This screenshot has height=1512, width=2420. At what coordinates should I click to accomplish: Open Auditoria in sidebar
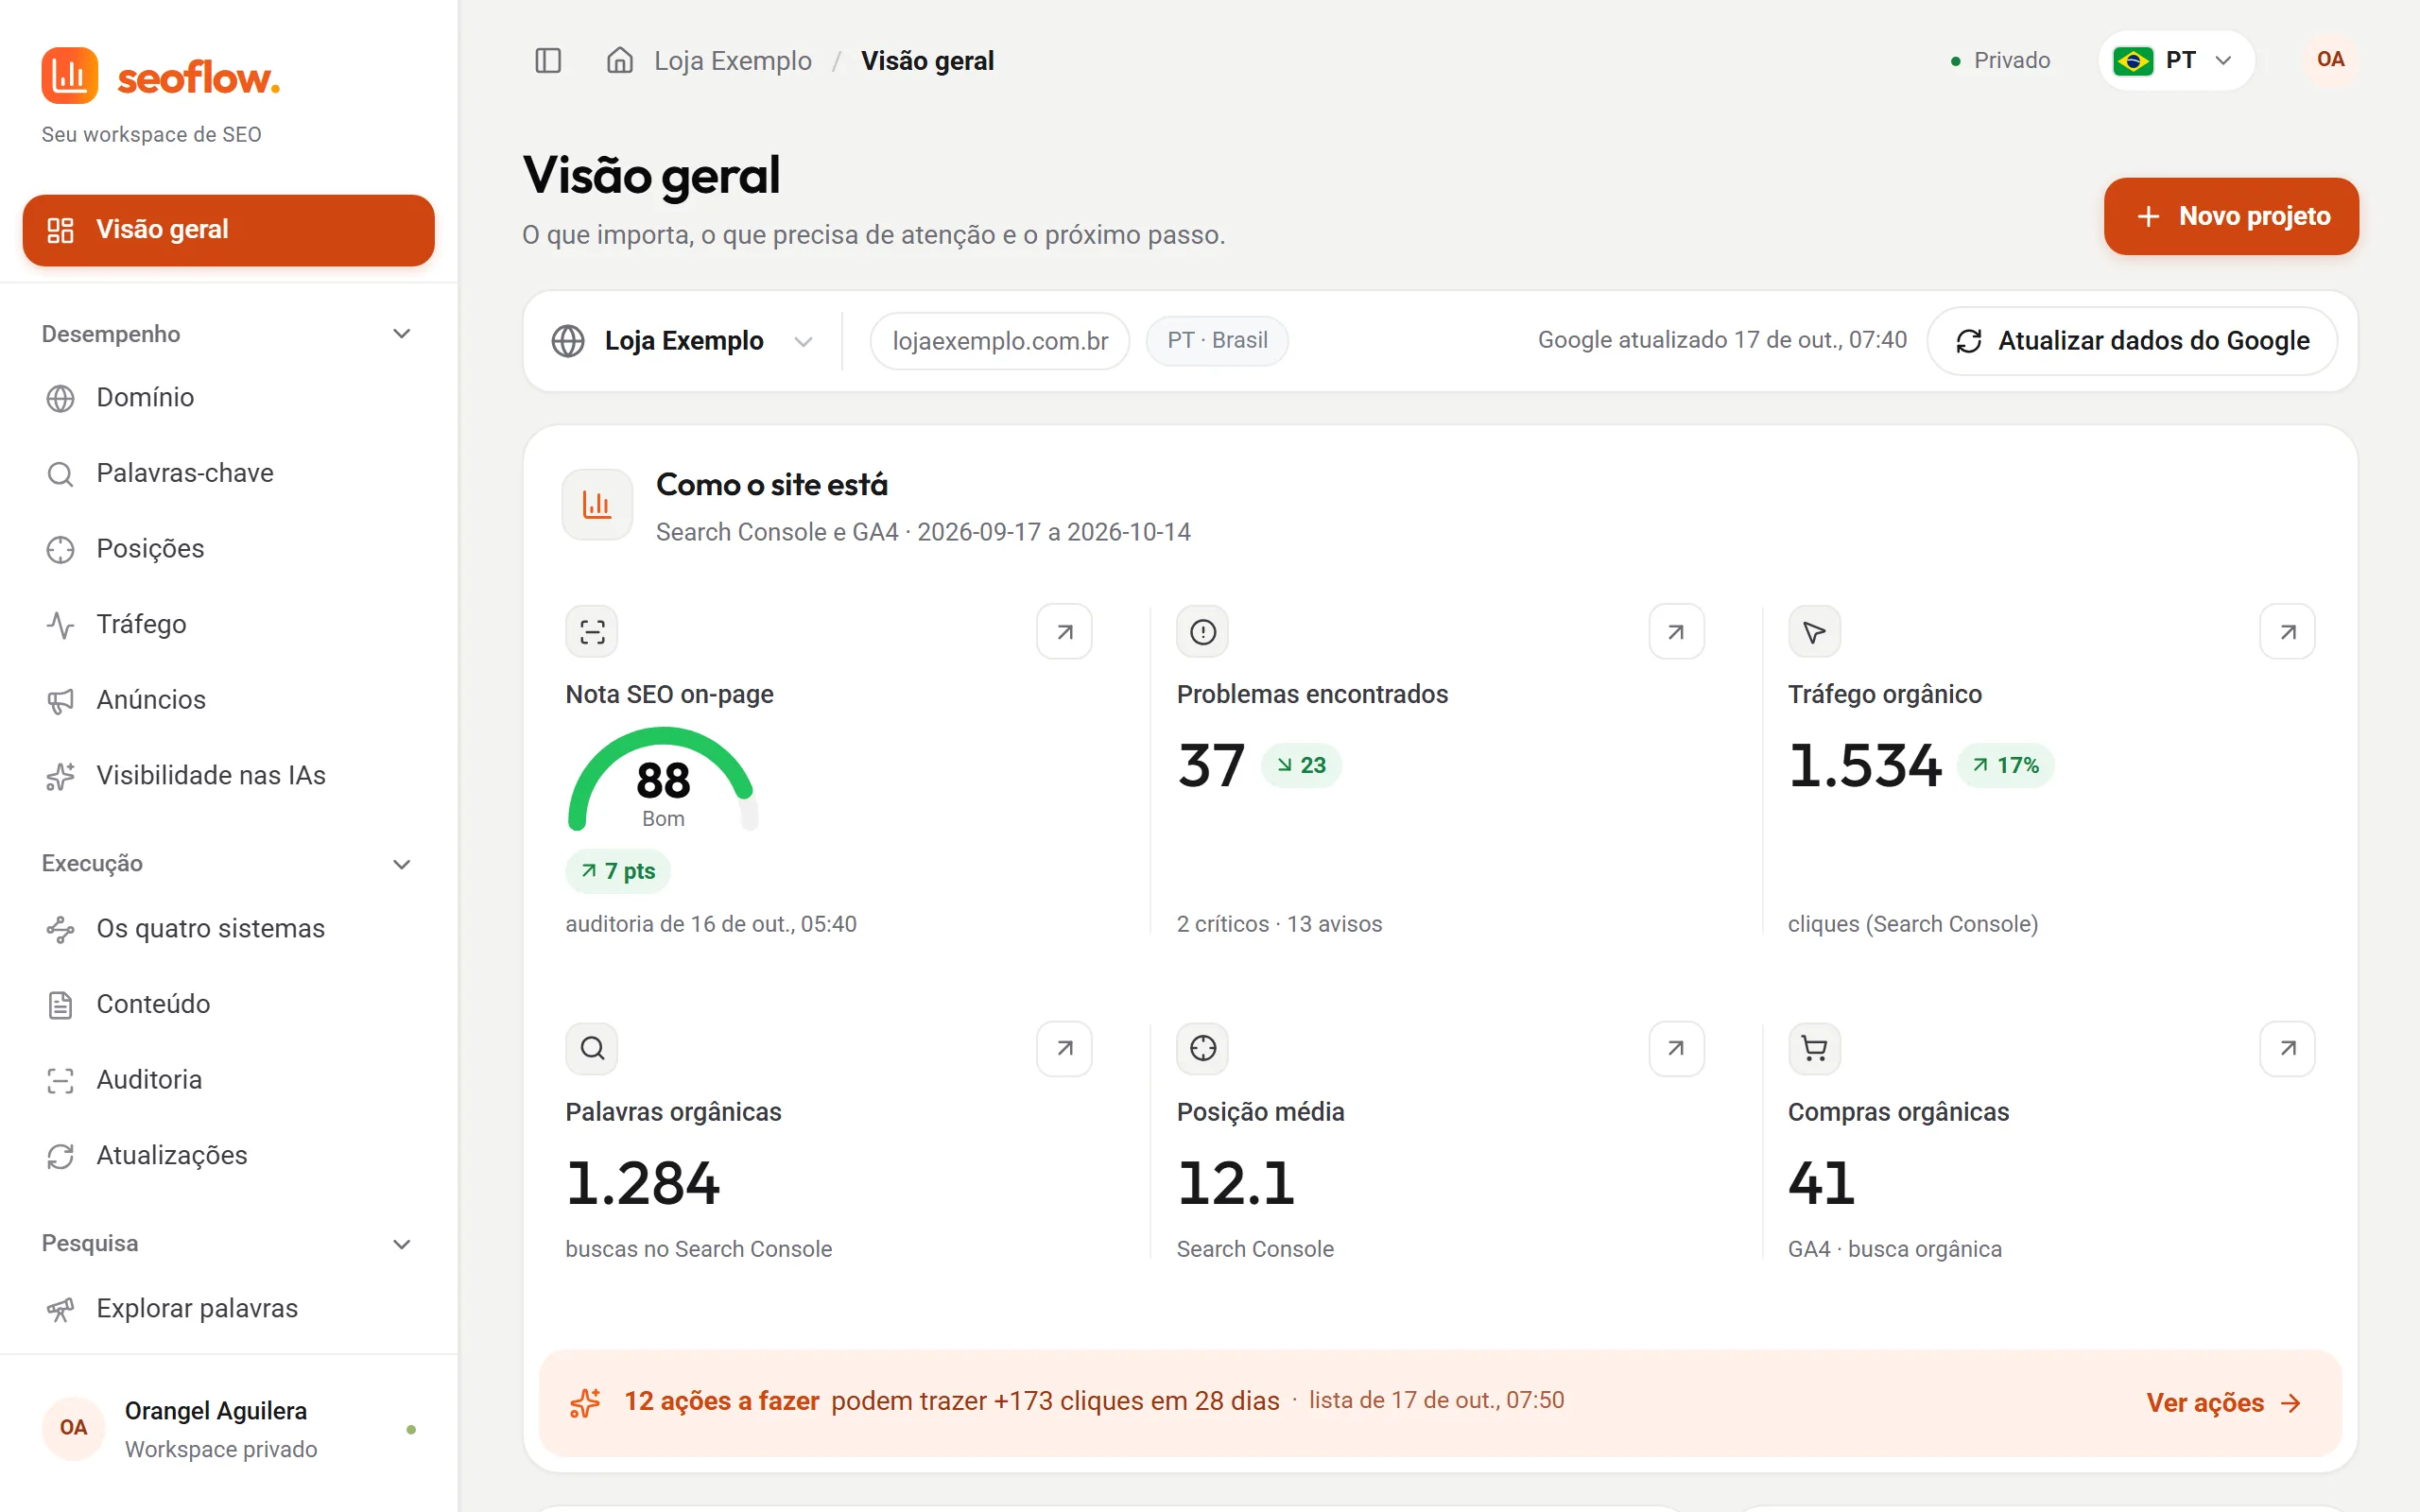pyautogui.click(x=228, y=1080)
